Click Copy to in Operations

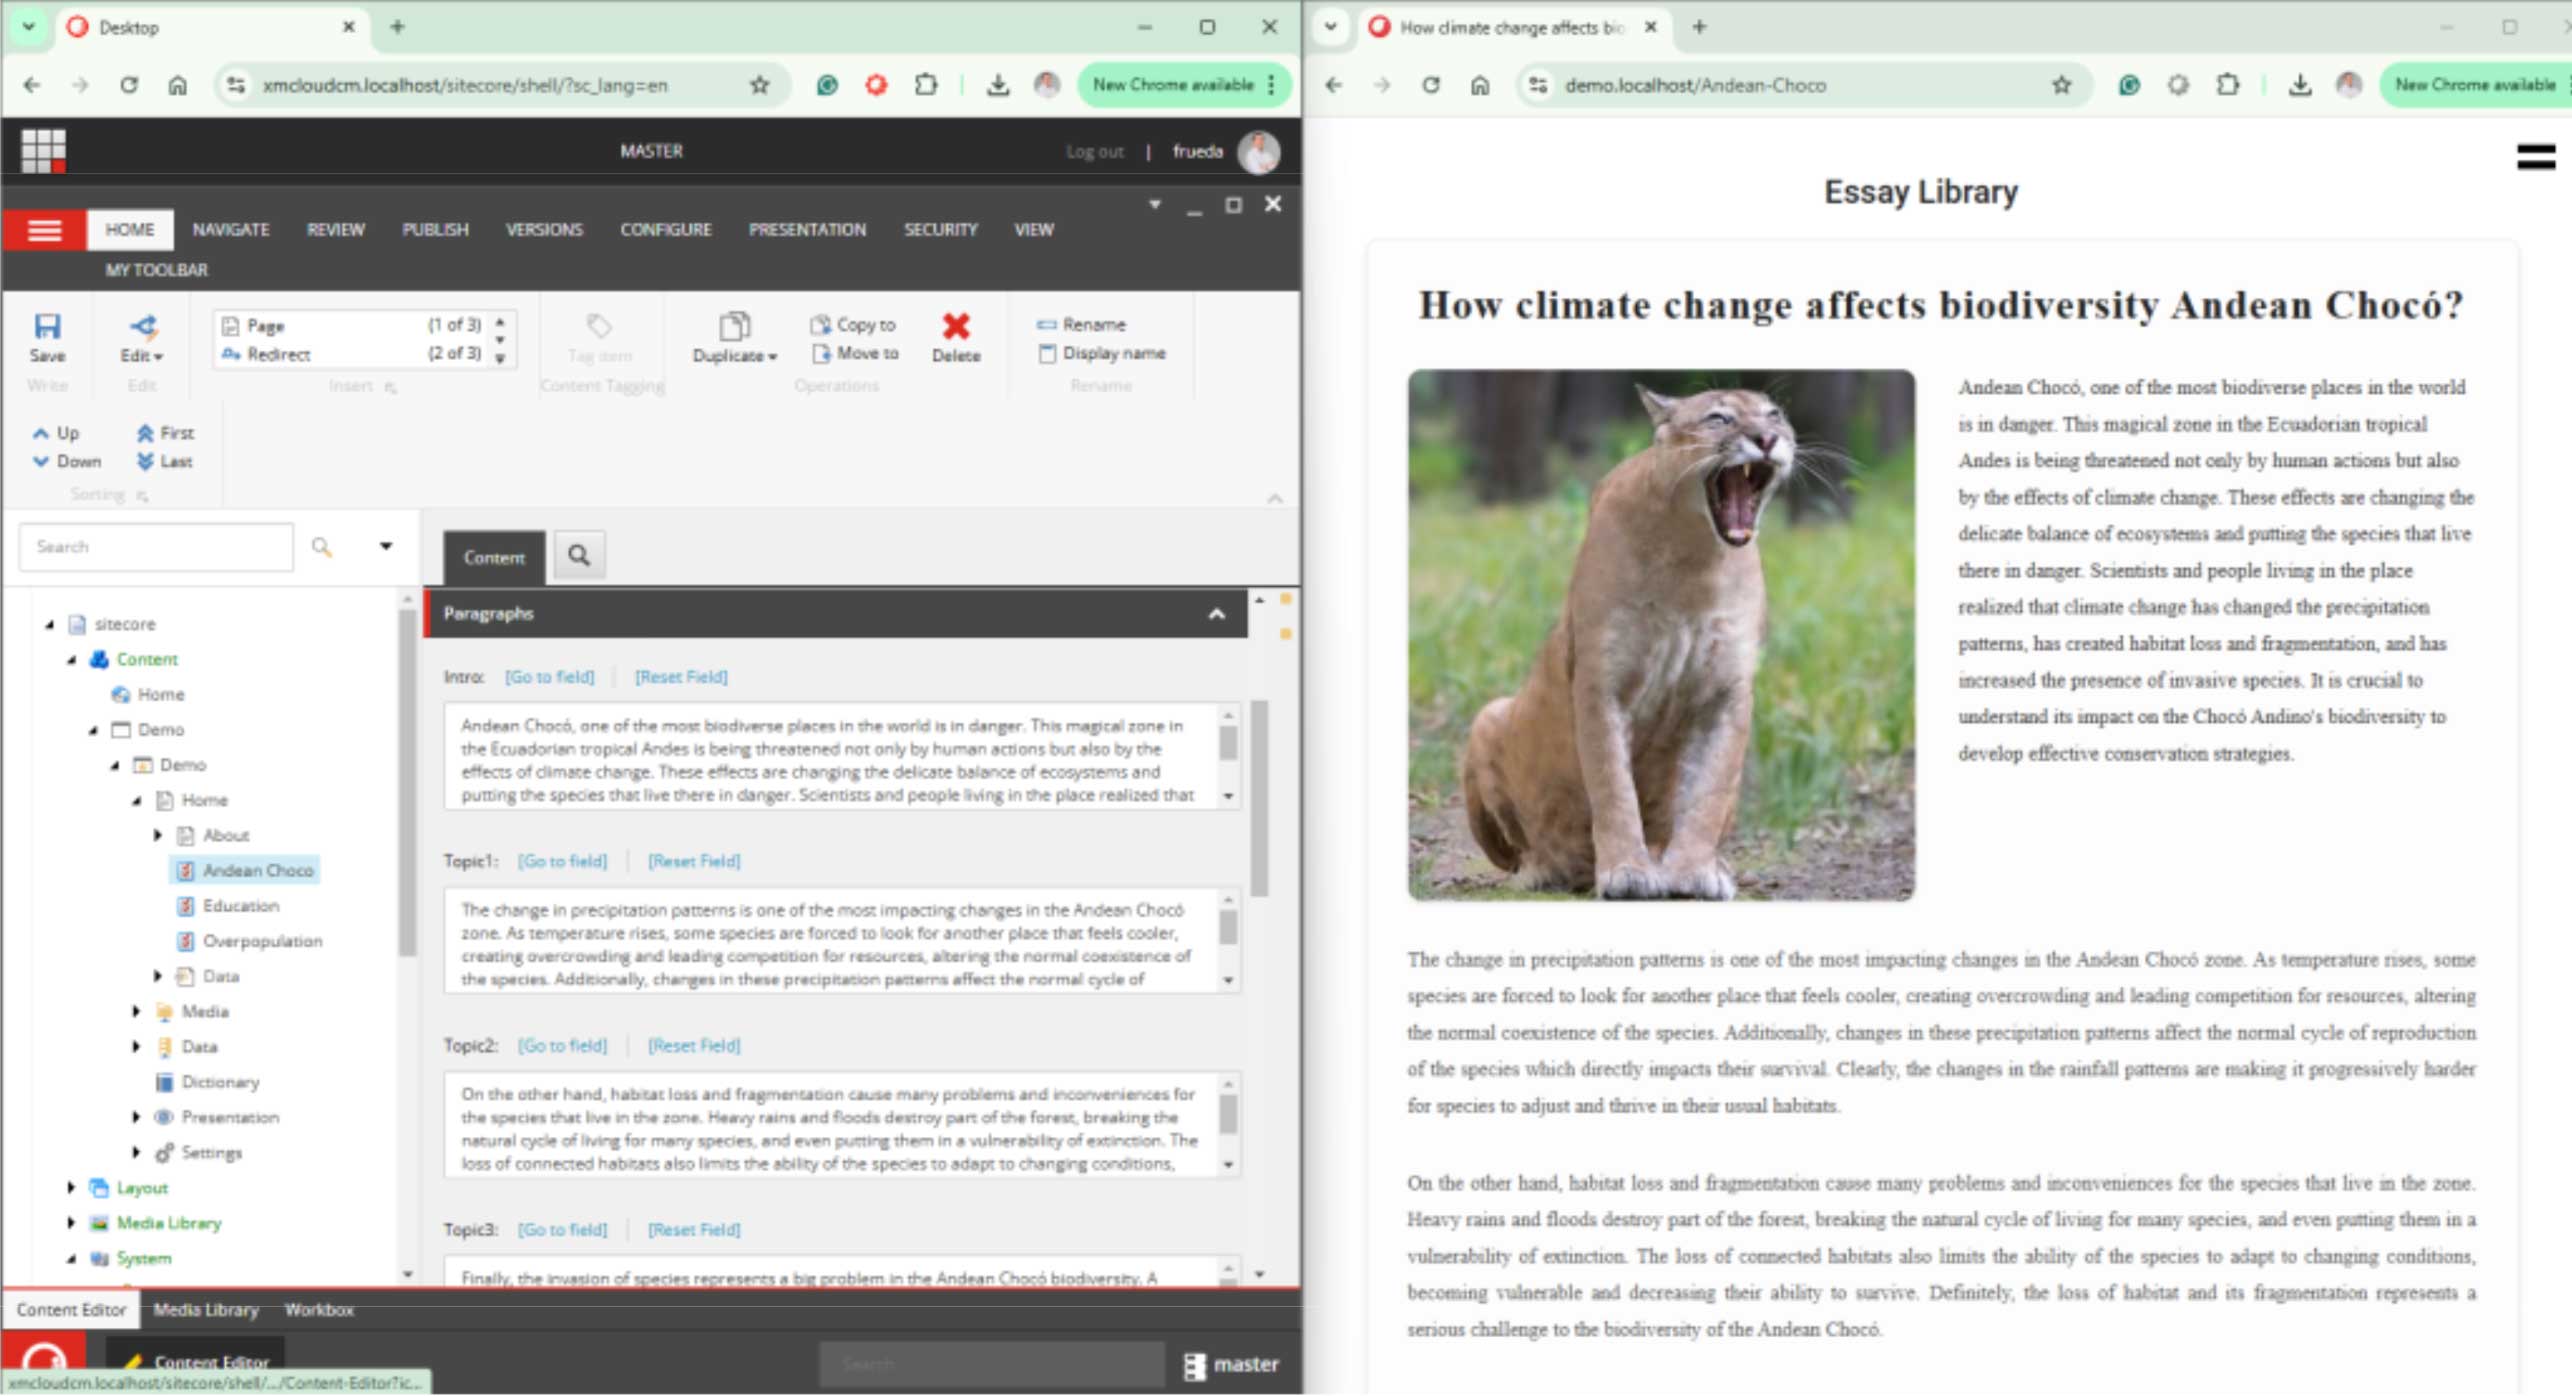pyautogui.click(x=853, y=324)
